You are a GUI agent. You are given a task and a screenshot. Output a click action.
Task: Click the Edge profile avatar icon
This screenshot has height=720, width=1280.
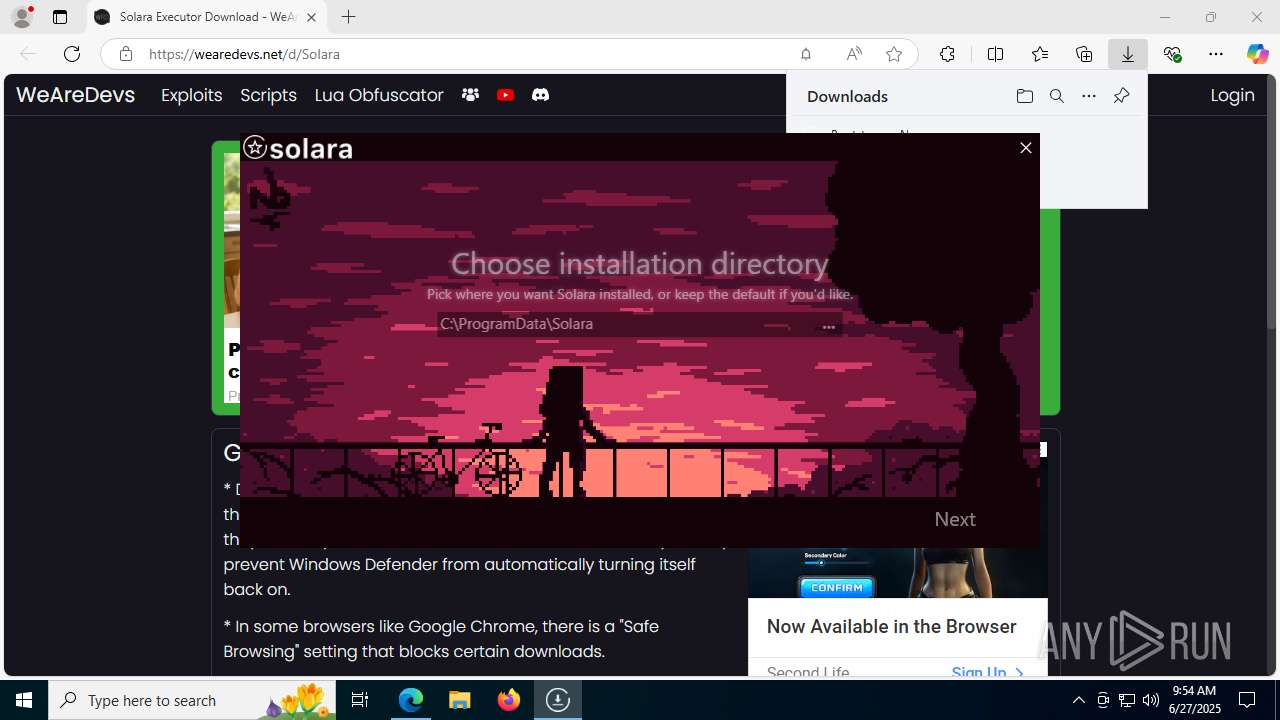(x=22, y=17)
